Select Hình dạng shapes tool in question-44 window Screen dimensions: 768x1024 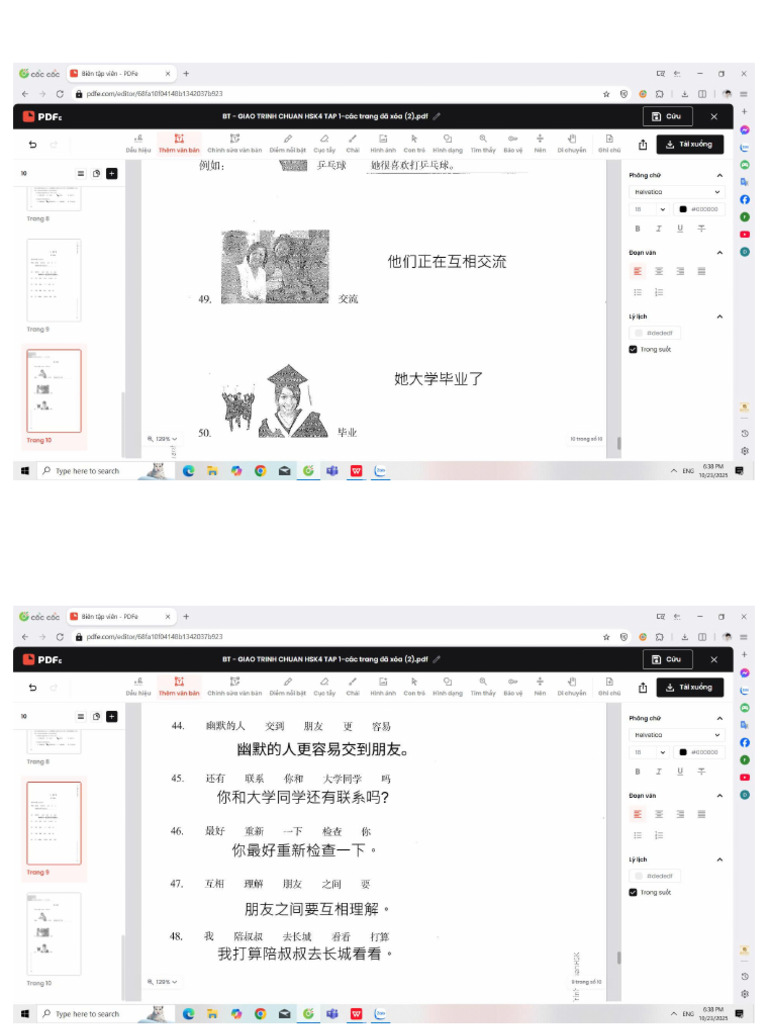pyautogui.click(x=447, y=686)
